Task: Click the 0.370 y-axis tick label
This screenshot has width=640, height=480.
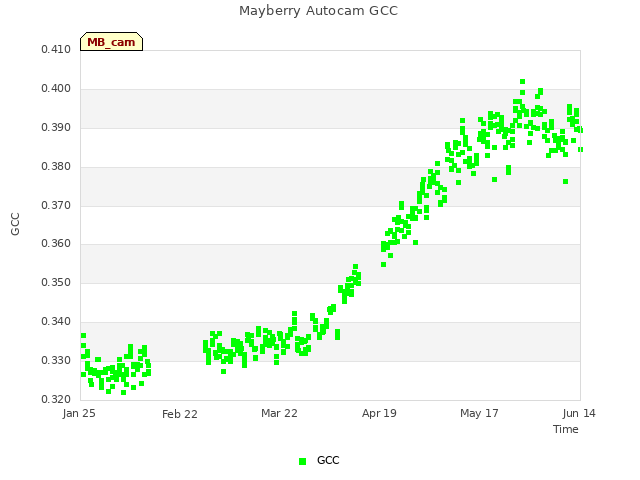Action: 56,205
